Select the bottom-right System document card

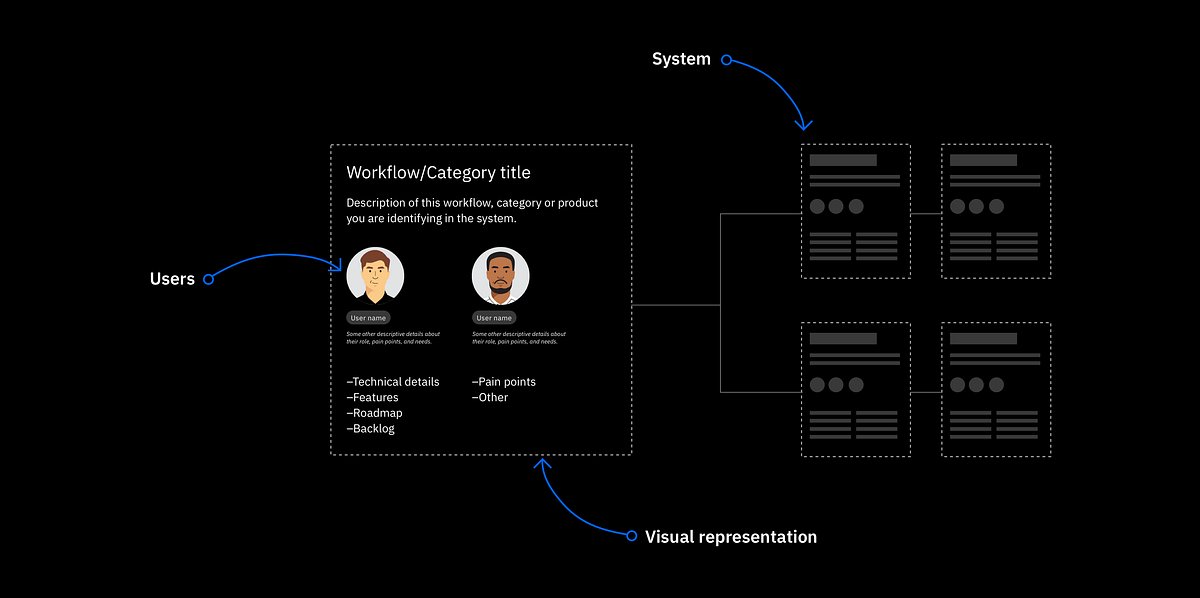click(996, 389)
